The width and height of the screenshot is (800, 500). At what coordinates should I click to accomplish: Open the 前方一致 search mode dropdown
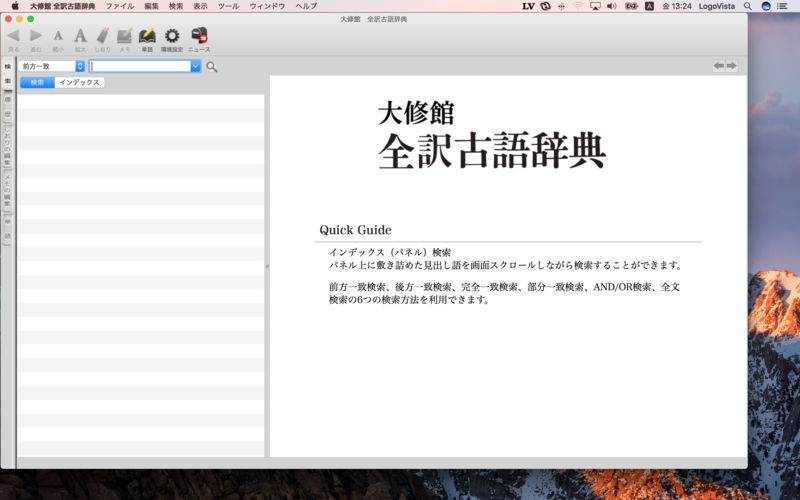tap(52, 66)
